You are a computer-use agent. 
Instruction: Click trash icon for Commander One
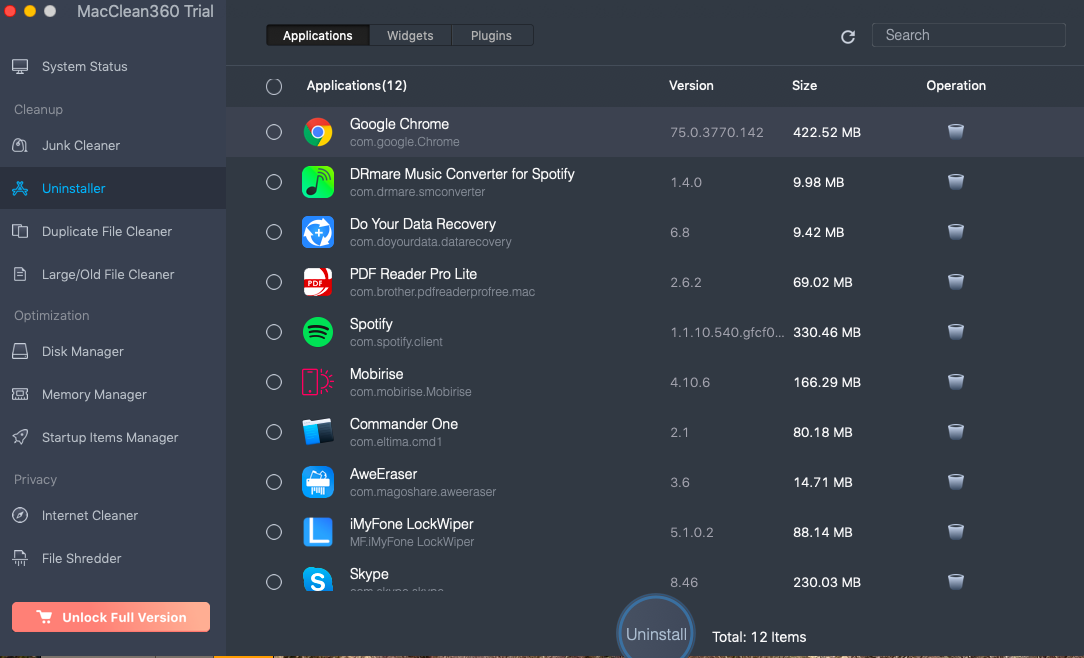coord(955,431)
